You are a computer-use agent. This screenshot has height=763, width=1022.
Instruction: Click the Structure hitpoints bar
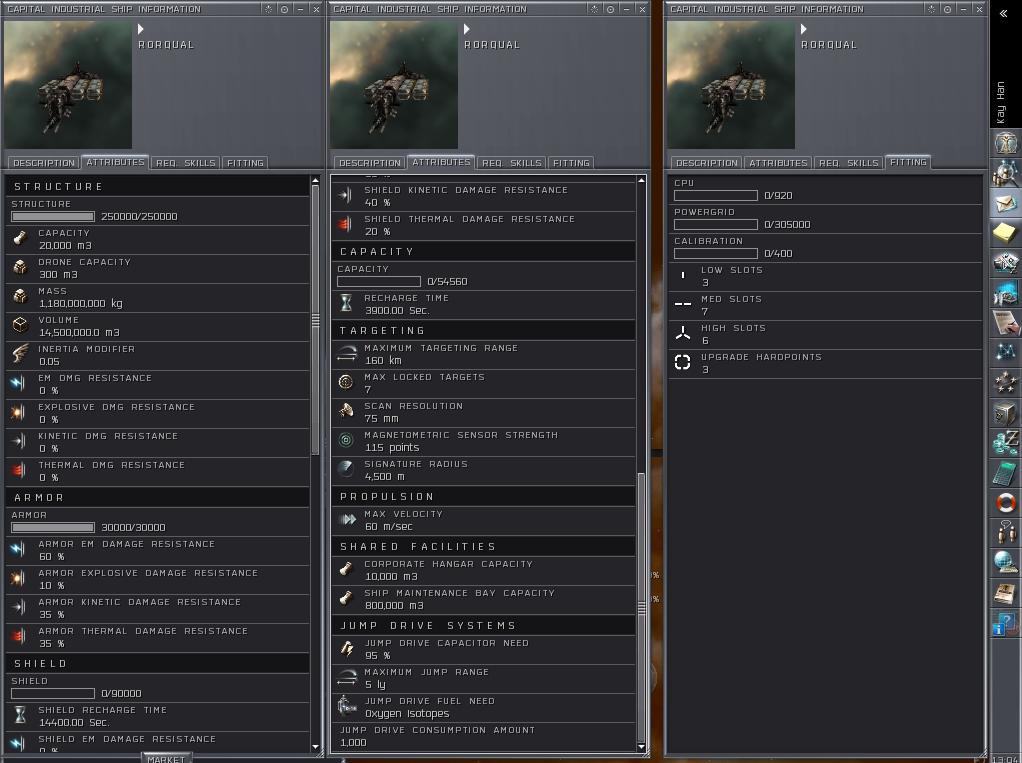coord(53,216)
